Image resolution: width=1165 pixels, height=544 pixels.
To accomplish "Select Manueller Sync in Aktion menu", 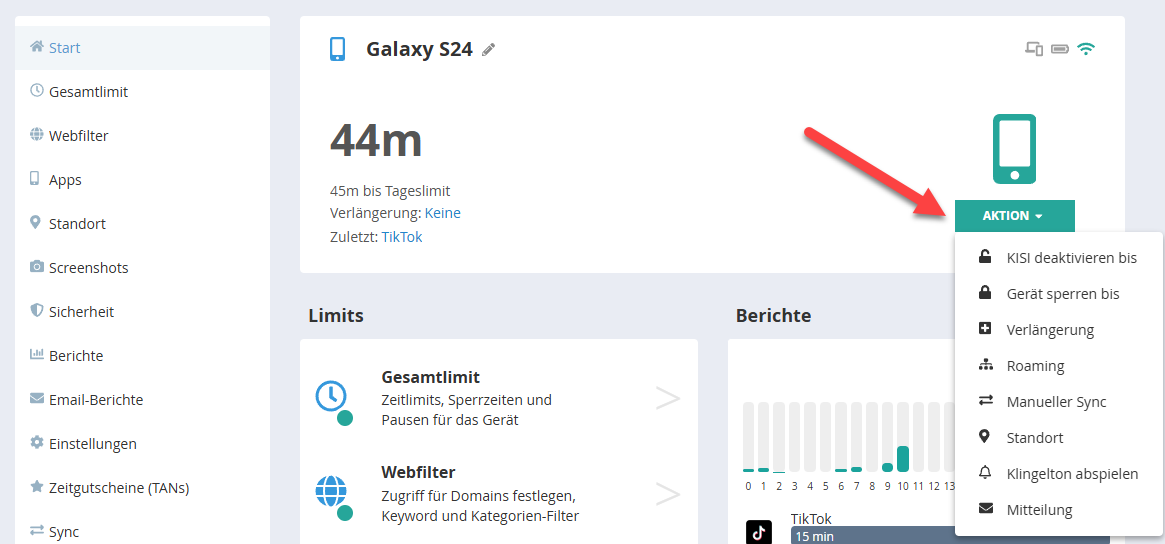I will [1059, 401].
